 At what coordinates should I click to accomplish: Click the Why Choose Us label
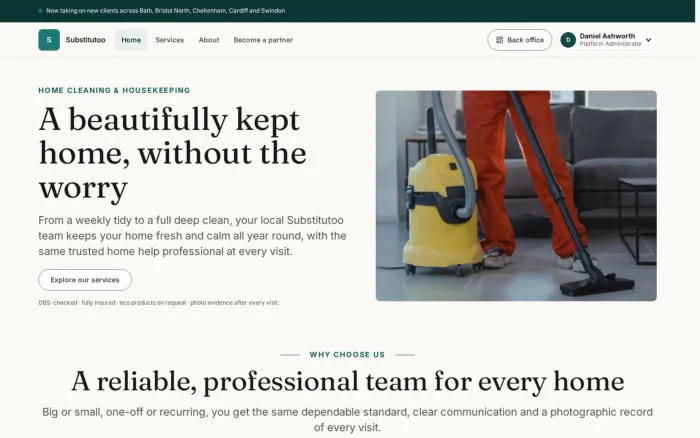[347, 355]
